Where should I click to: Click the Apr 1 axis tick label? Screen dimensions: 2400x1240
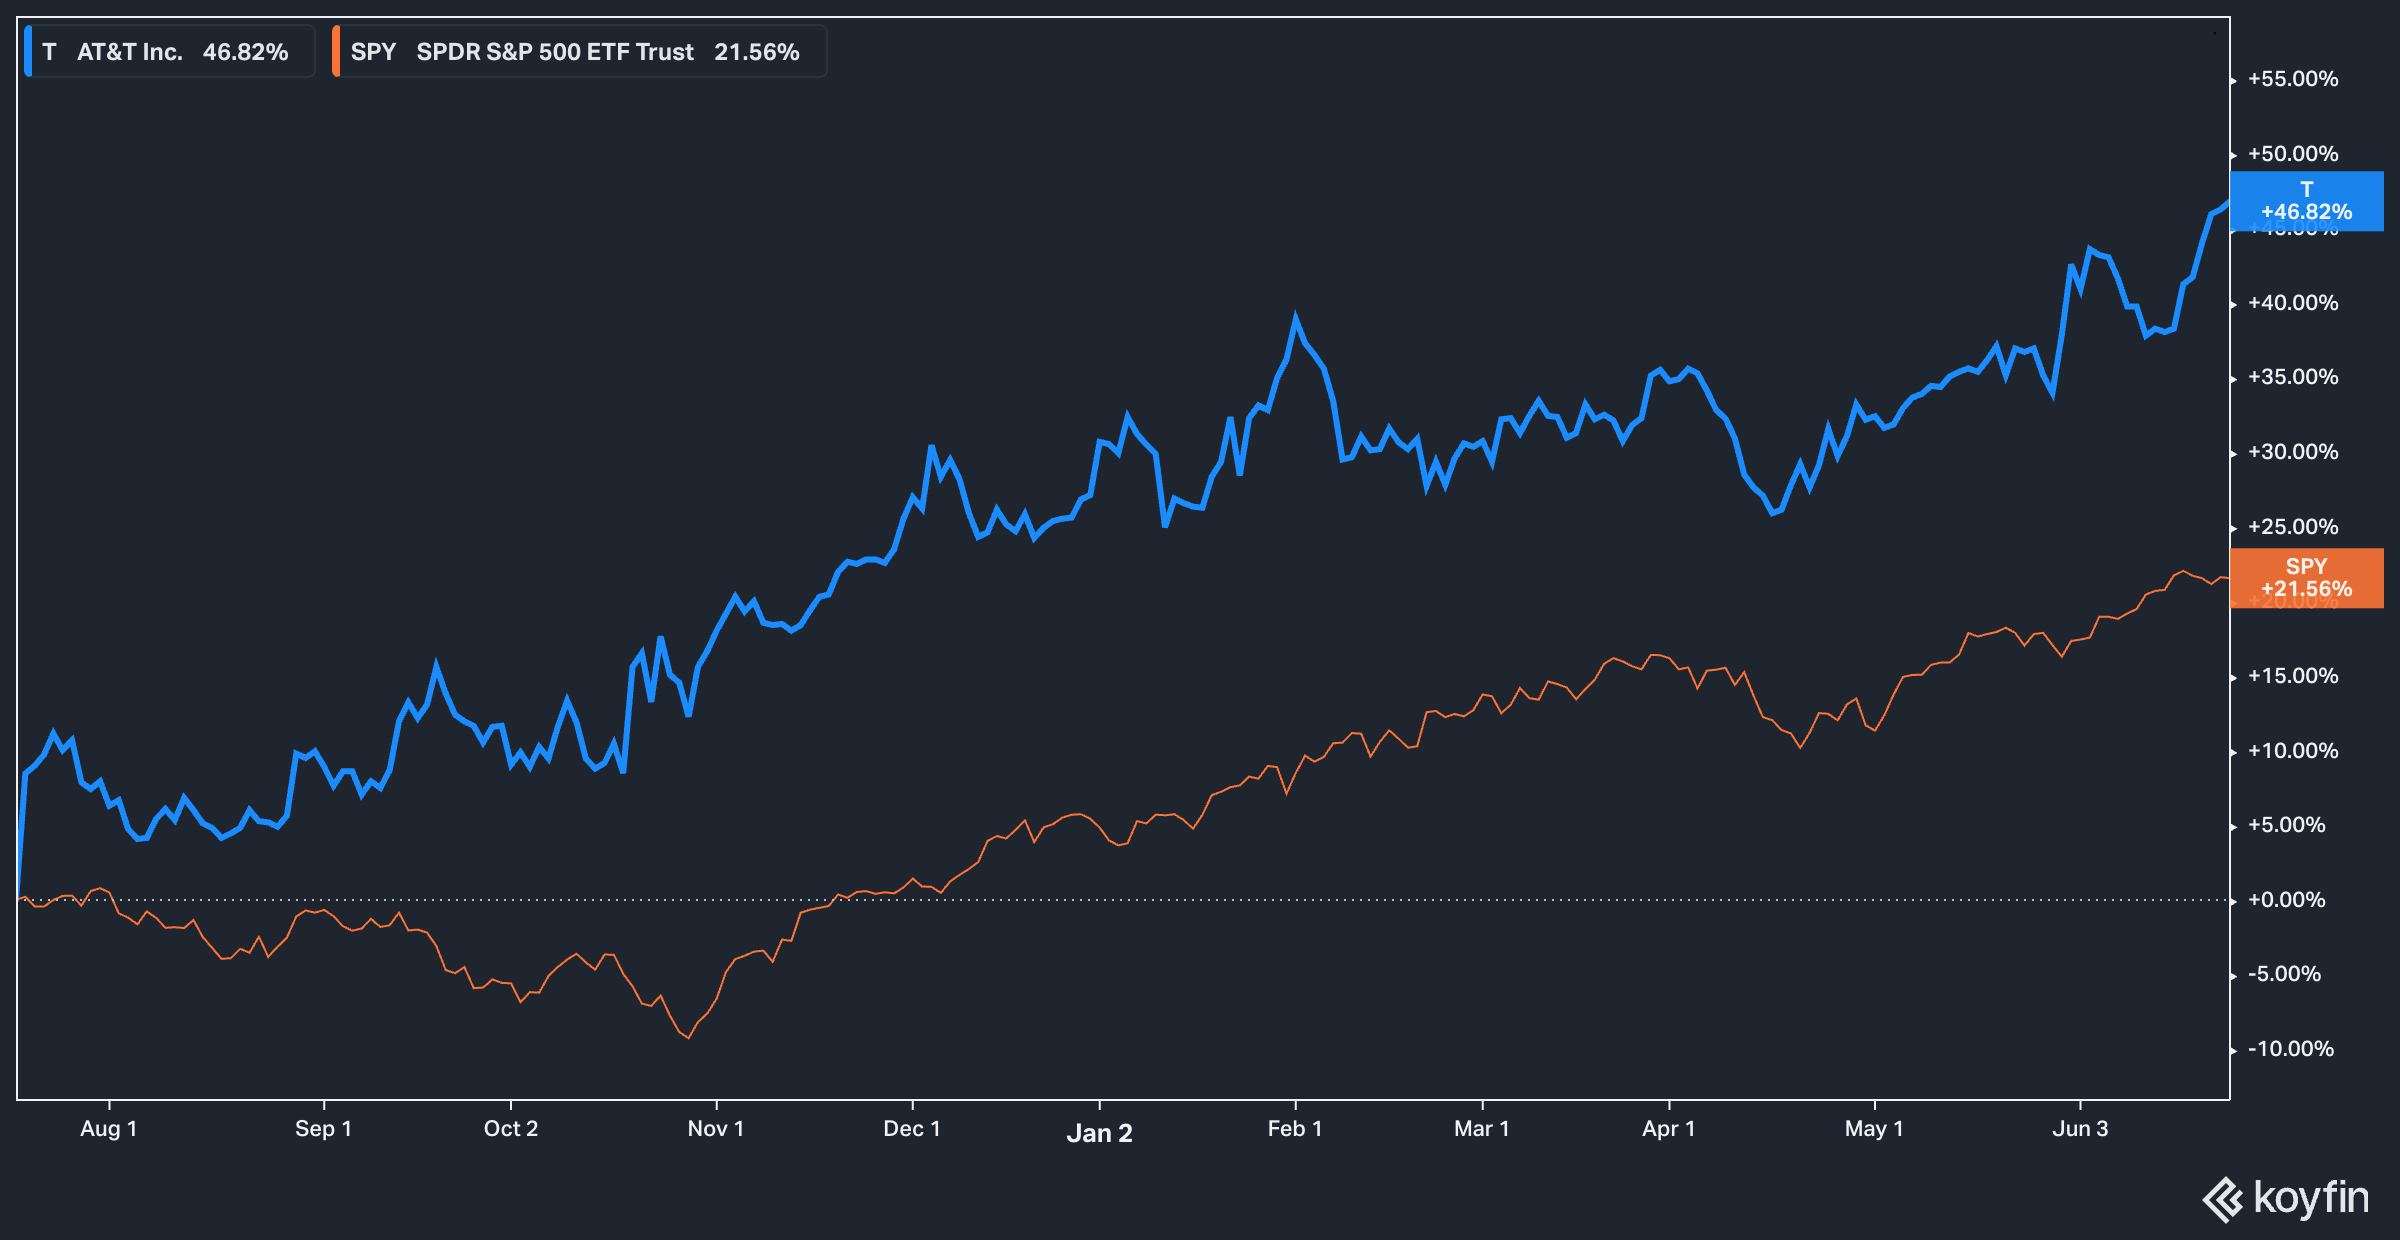(1668, 1129)
